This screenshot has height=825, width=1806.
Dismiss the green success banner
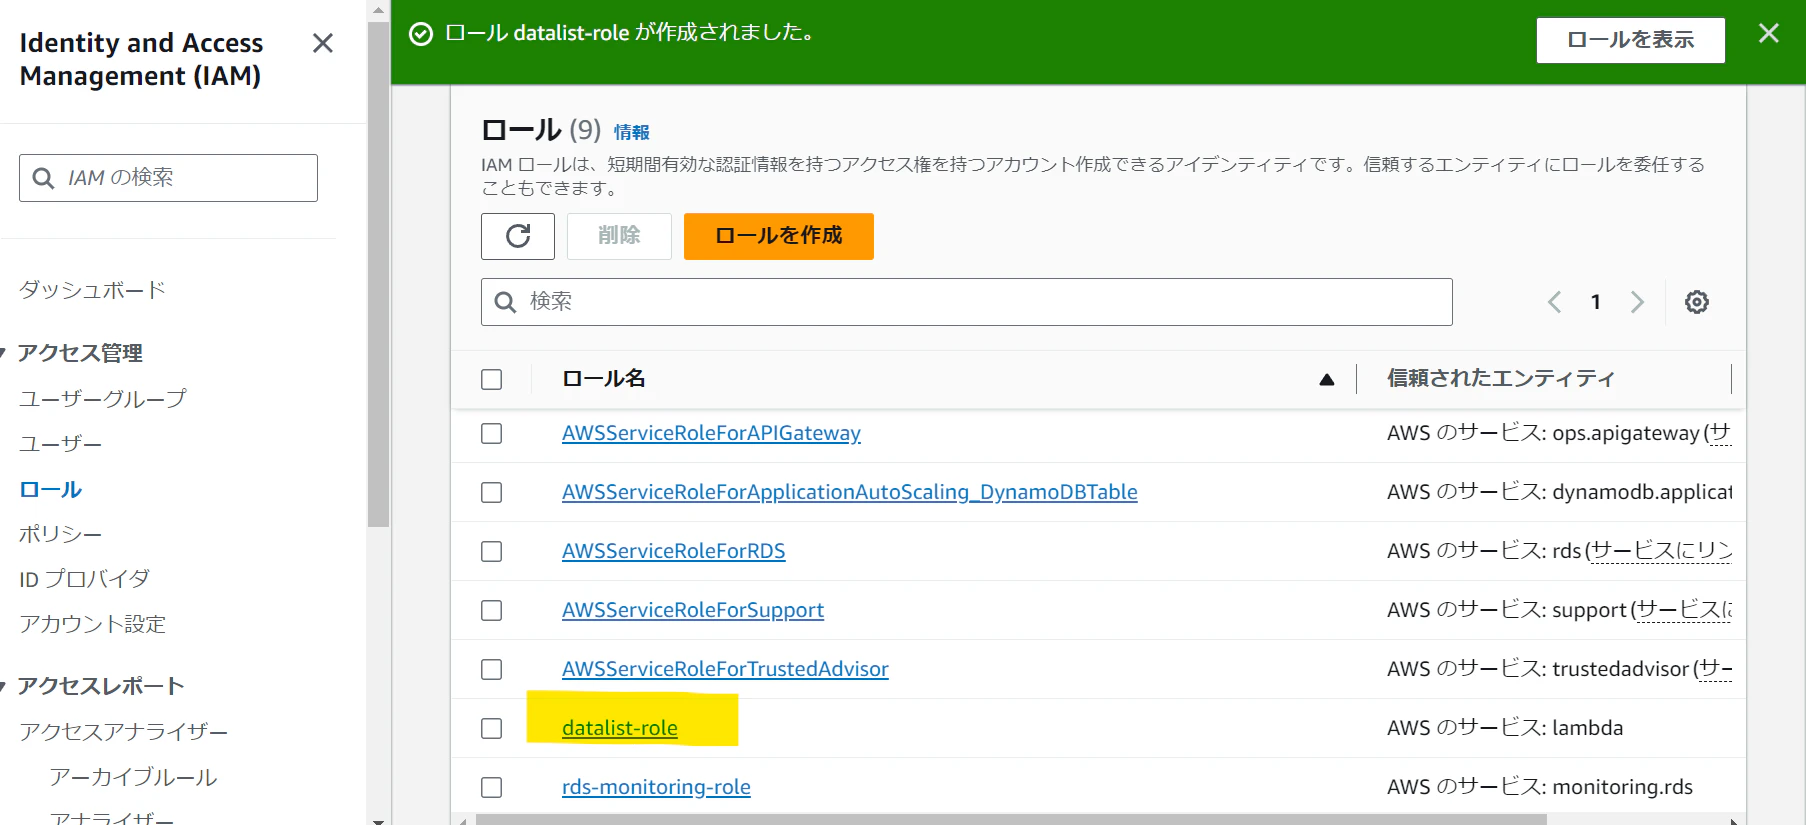click(1768, 33)
